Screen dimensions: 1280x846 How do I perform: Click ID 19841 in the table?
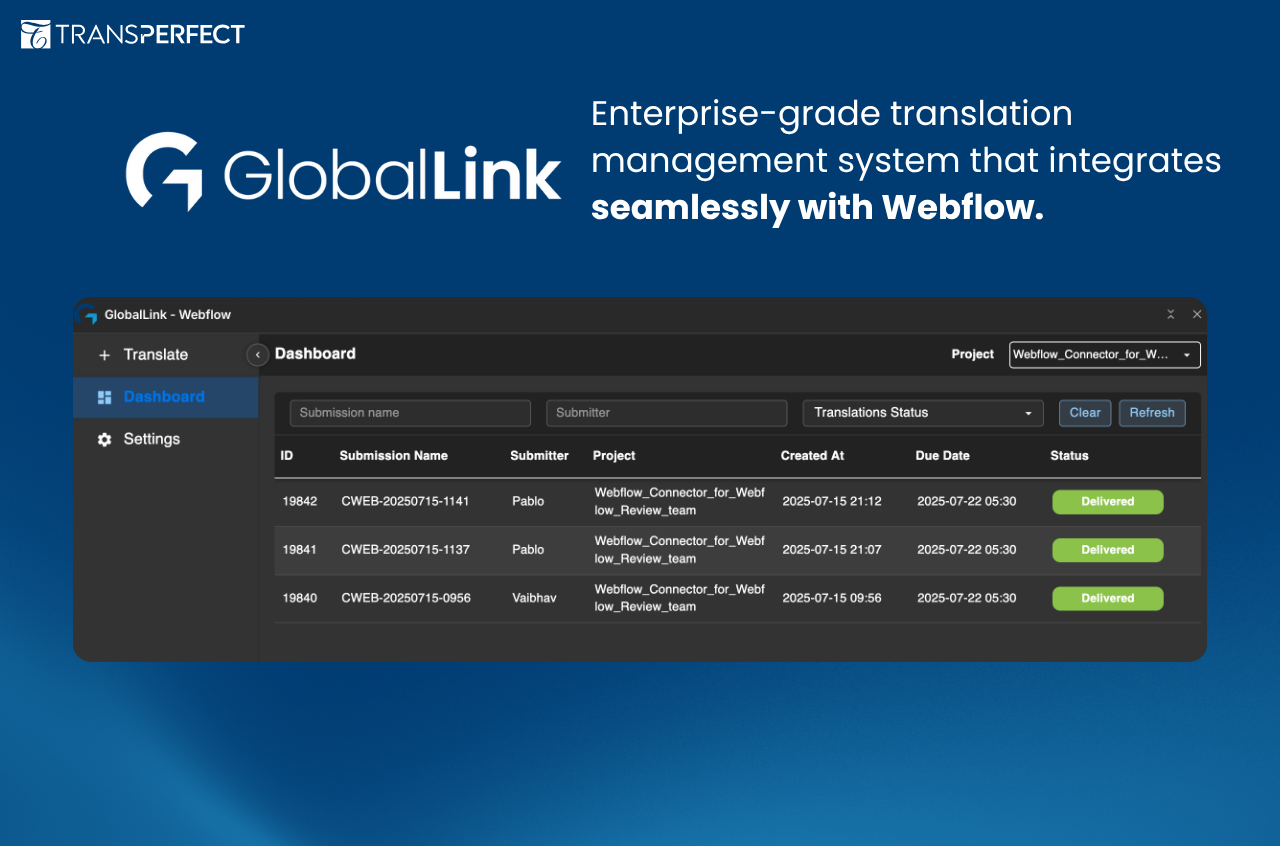[300, 550]
